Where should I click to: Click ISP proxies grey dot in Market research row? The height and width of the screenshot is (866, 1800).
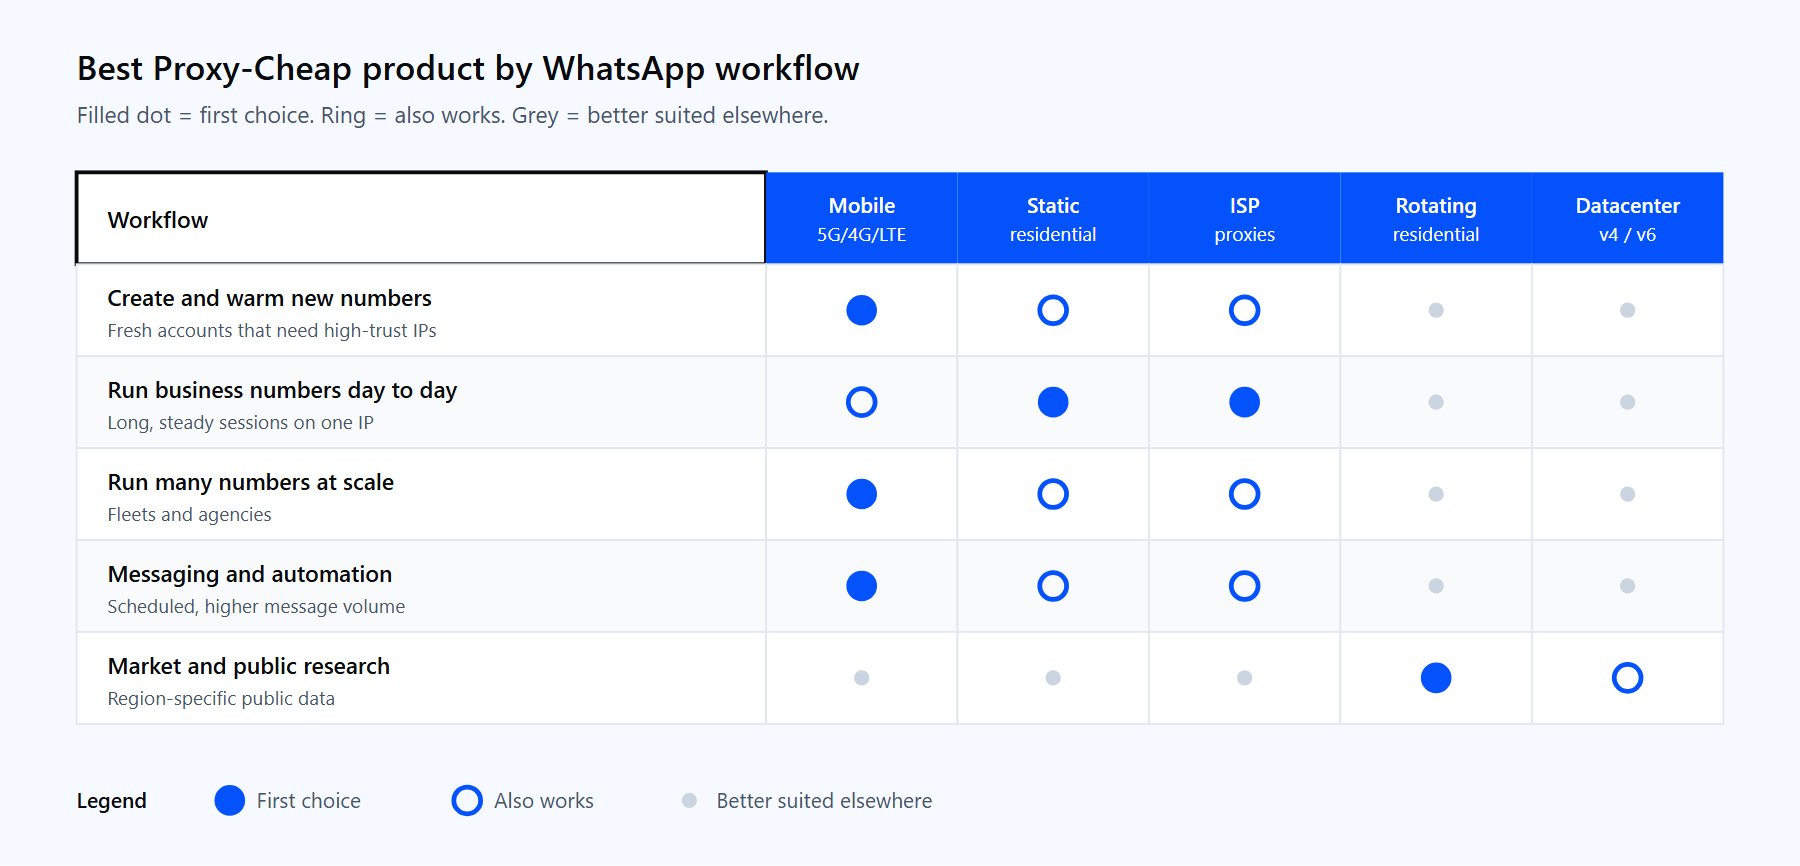[1244, 678]
